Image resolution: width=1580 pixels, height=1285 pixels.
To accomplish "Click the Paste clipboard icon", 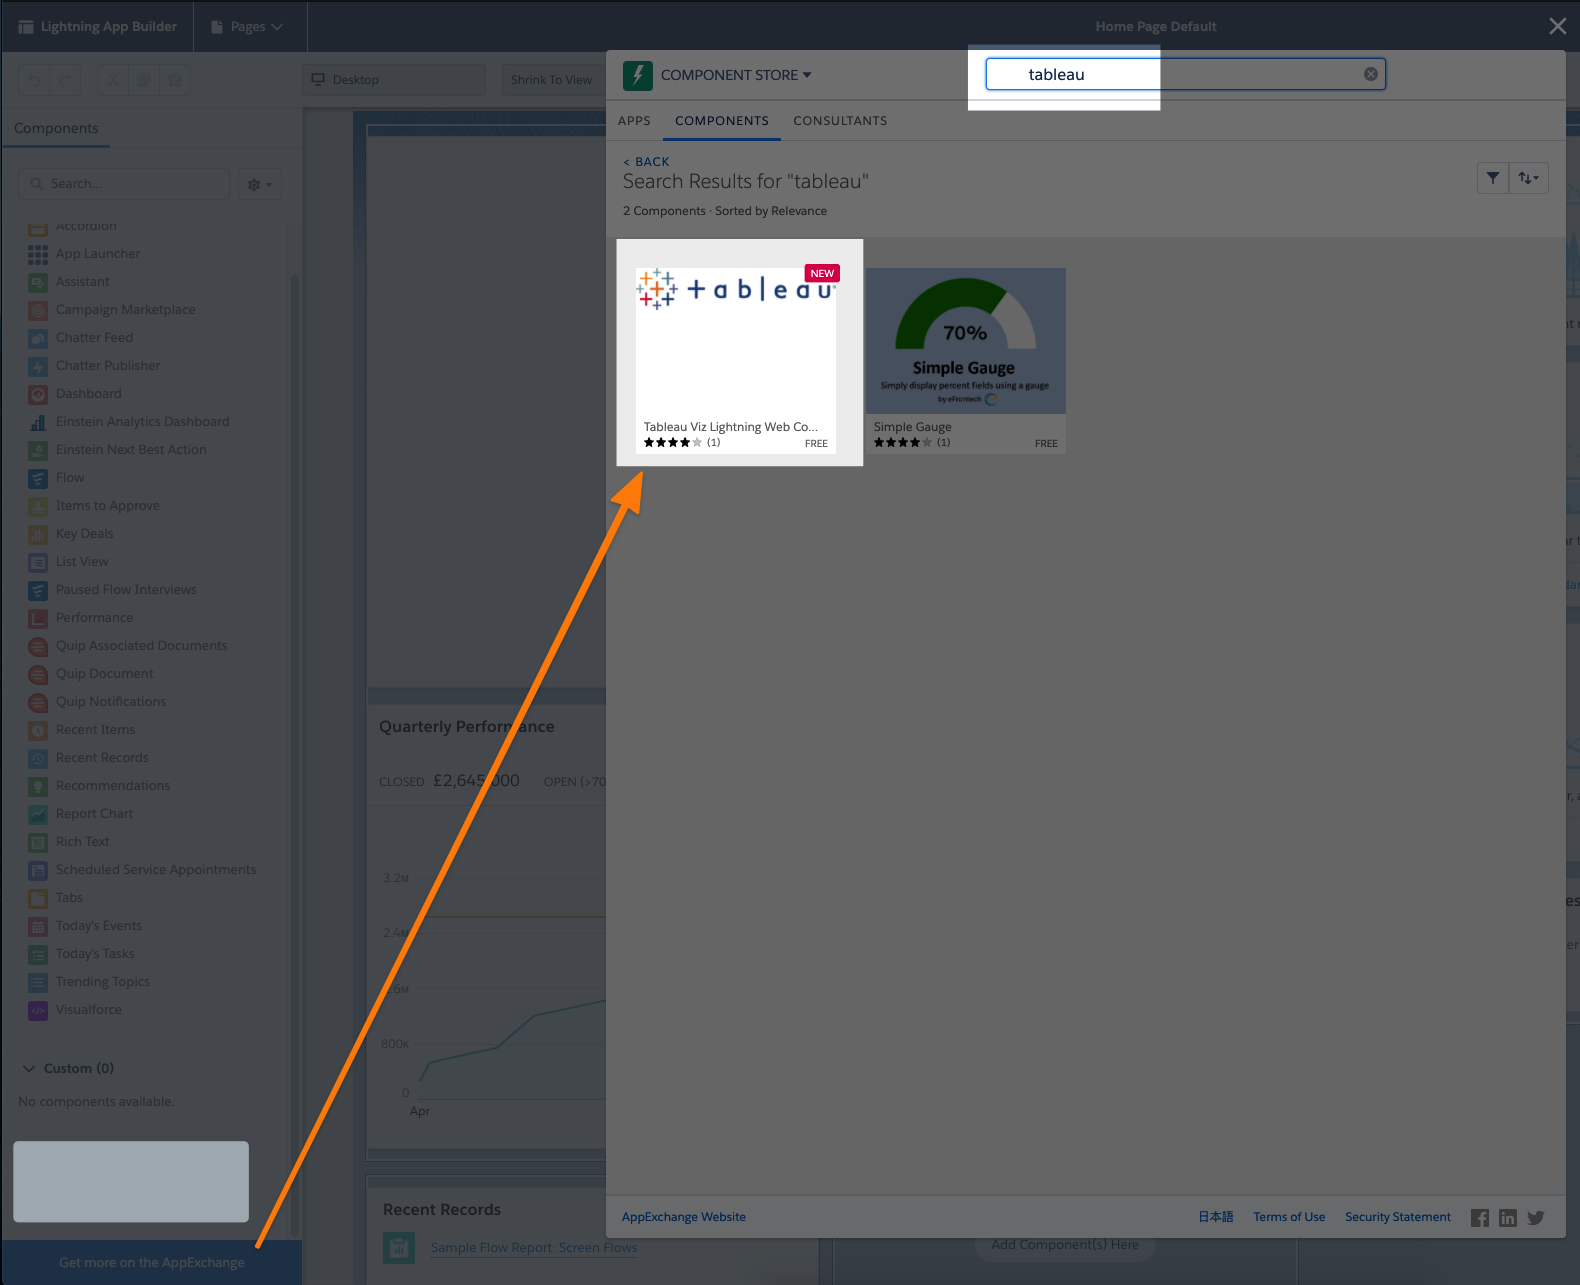I will coord(175,80).
